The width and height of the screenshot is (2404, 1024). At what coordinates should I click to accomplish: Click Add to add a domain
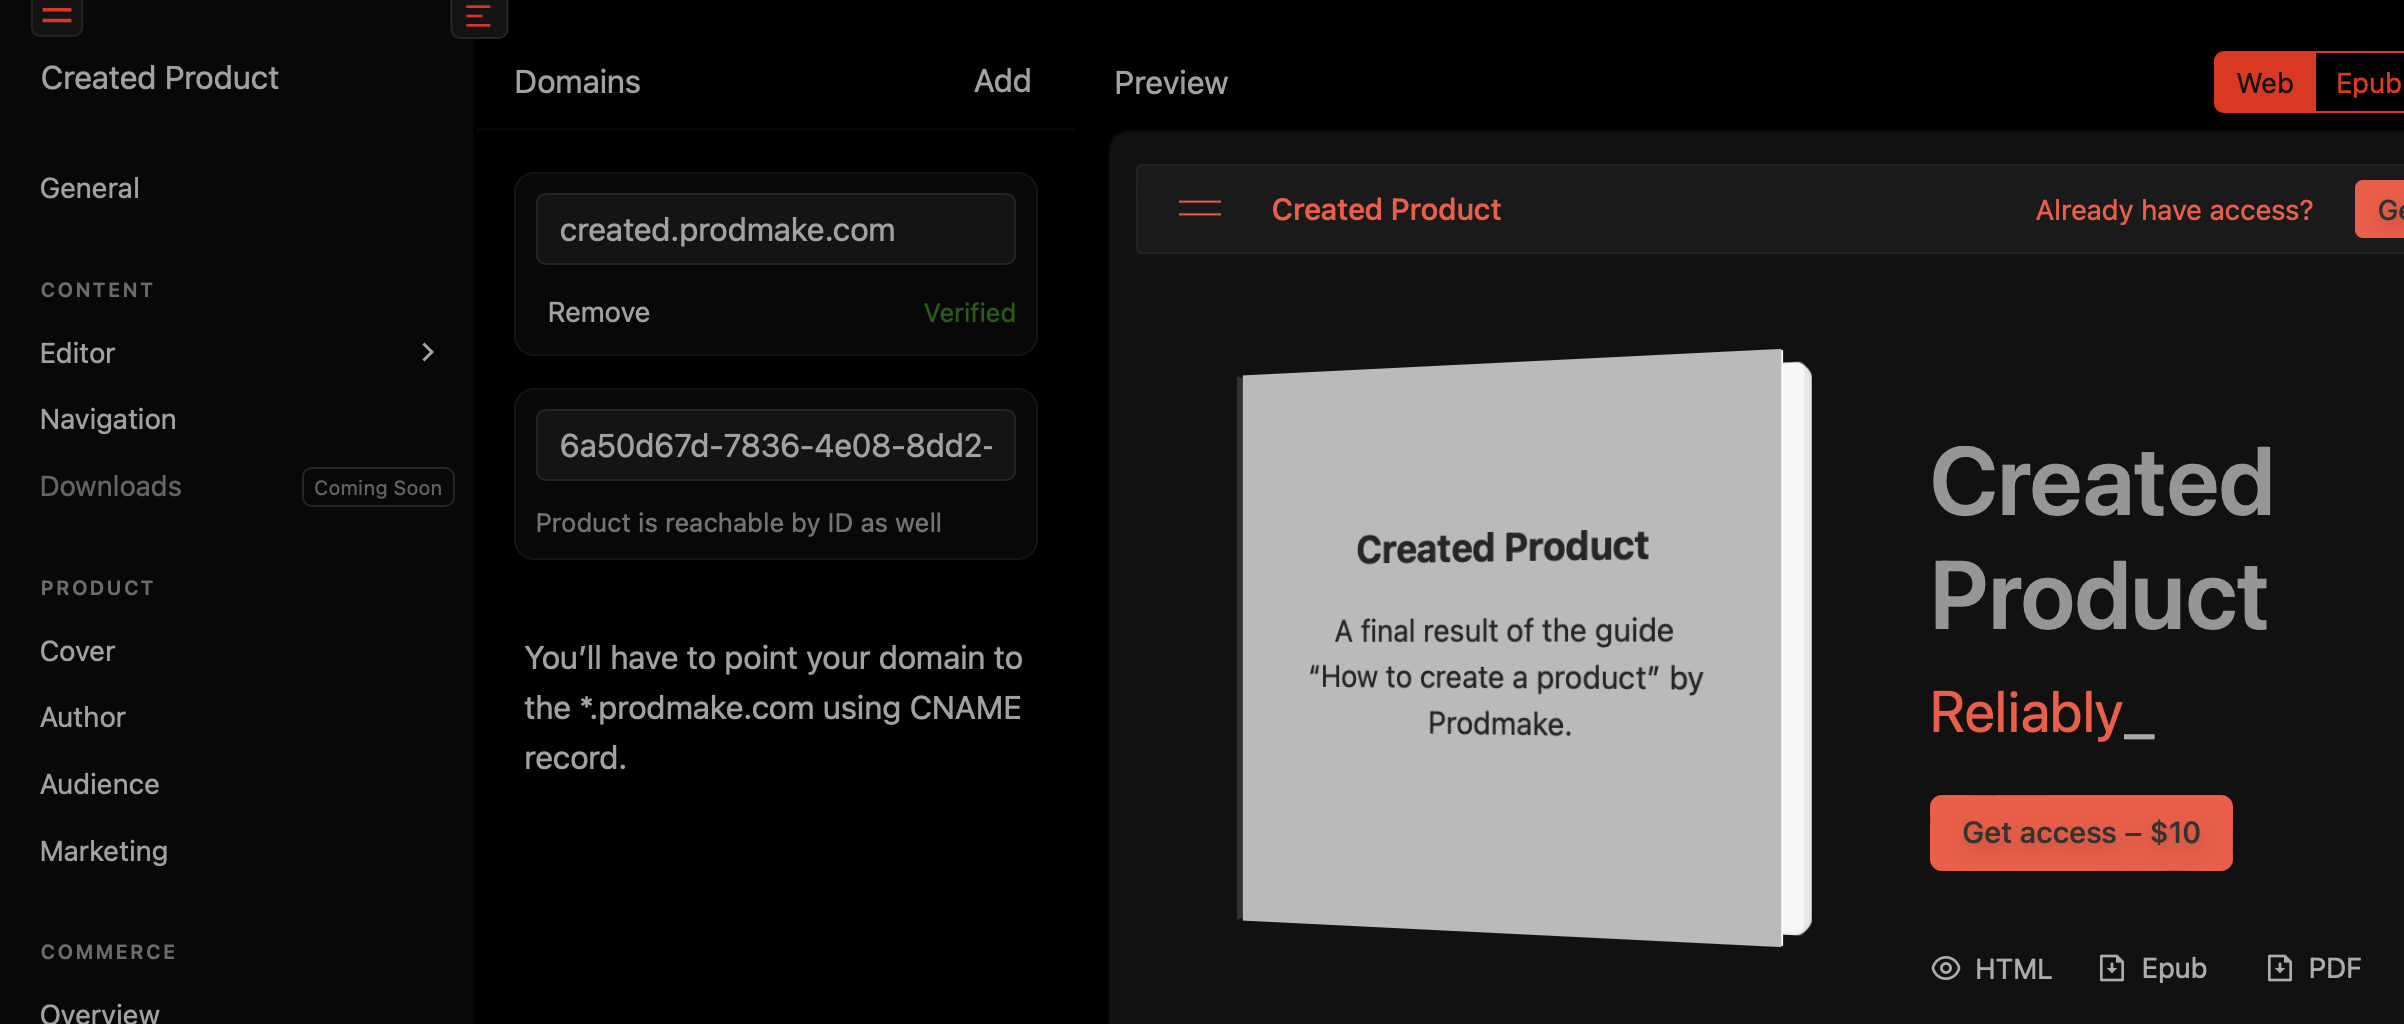[1002, 81]
